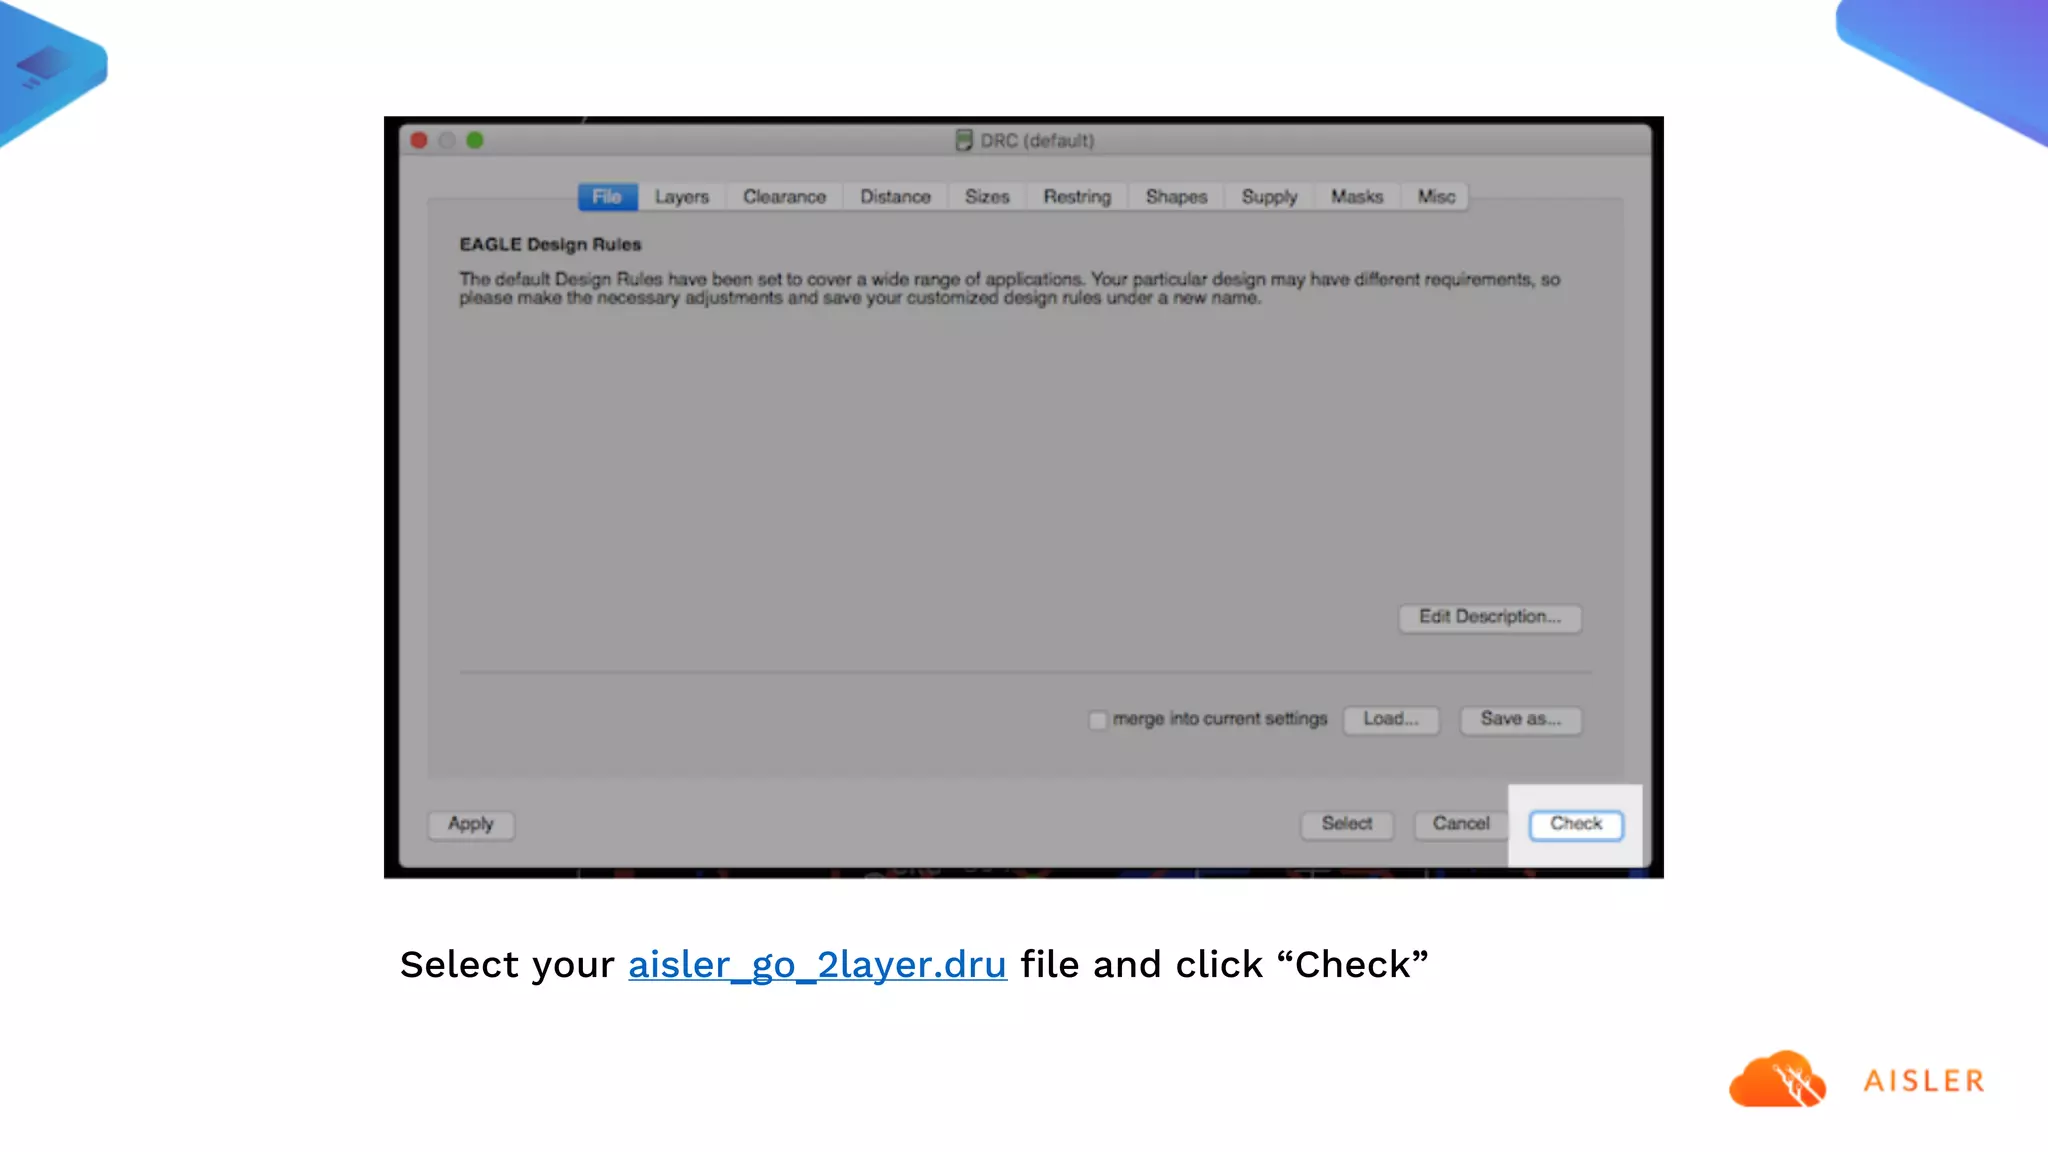Screen dimensions: 2048x1152
Task: Open the Clearance tab
Action: (784, 197)
